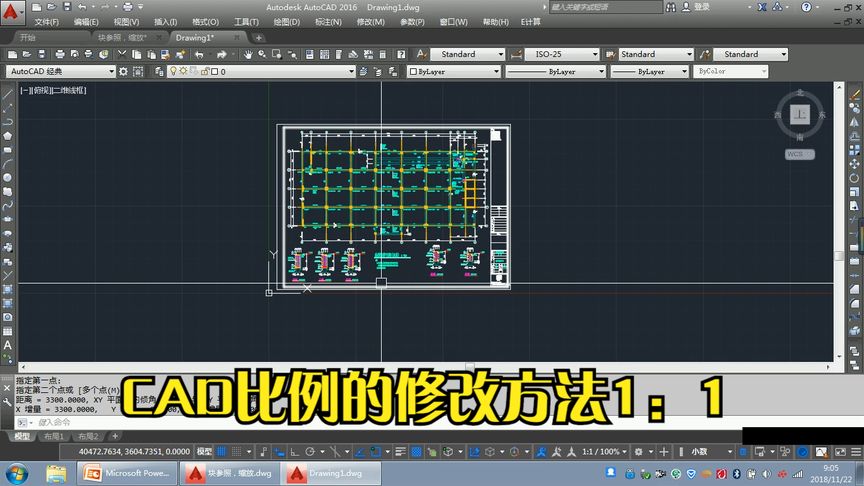
Task: Click the Plot (printer) icon
Action: [x=60, y=54]
